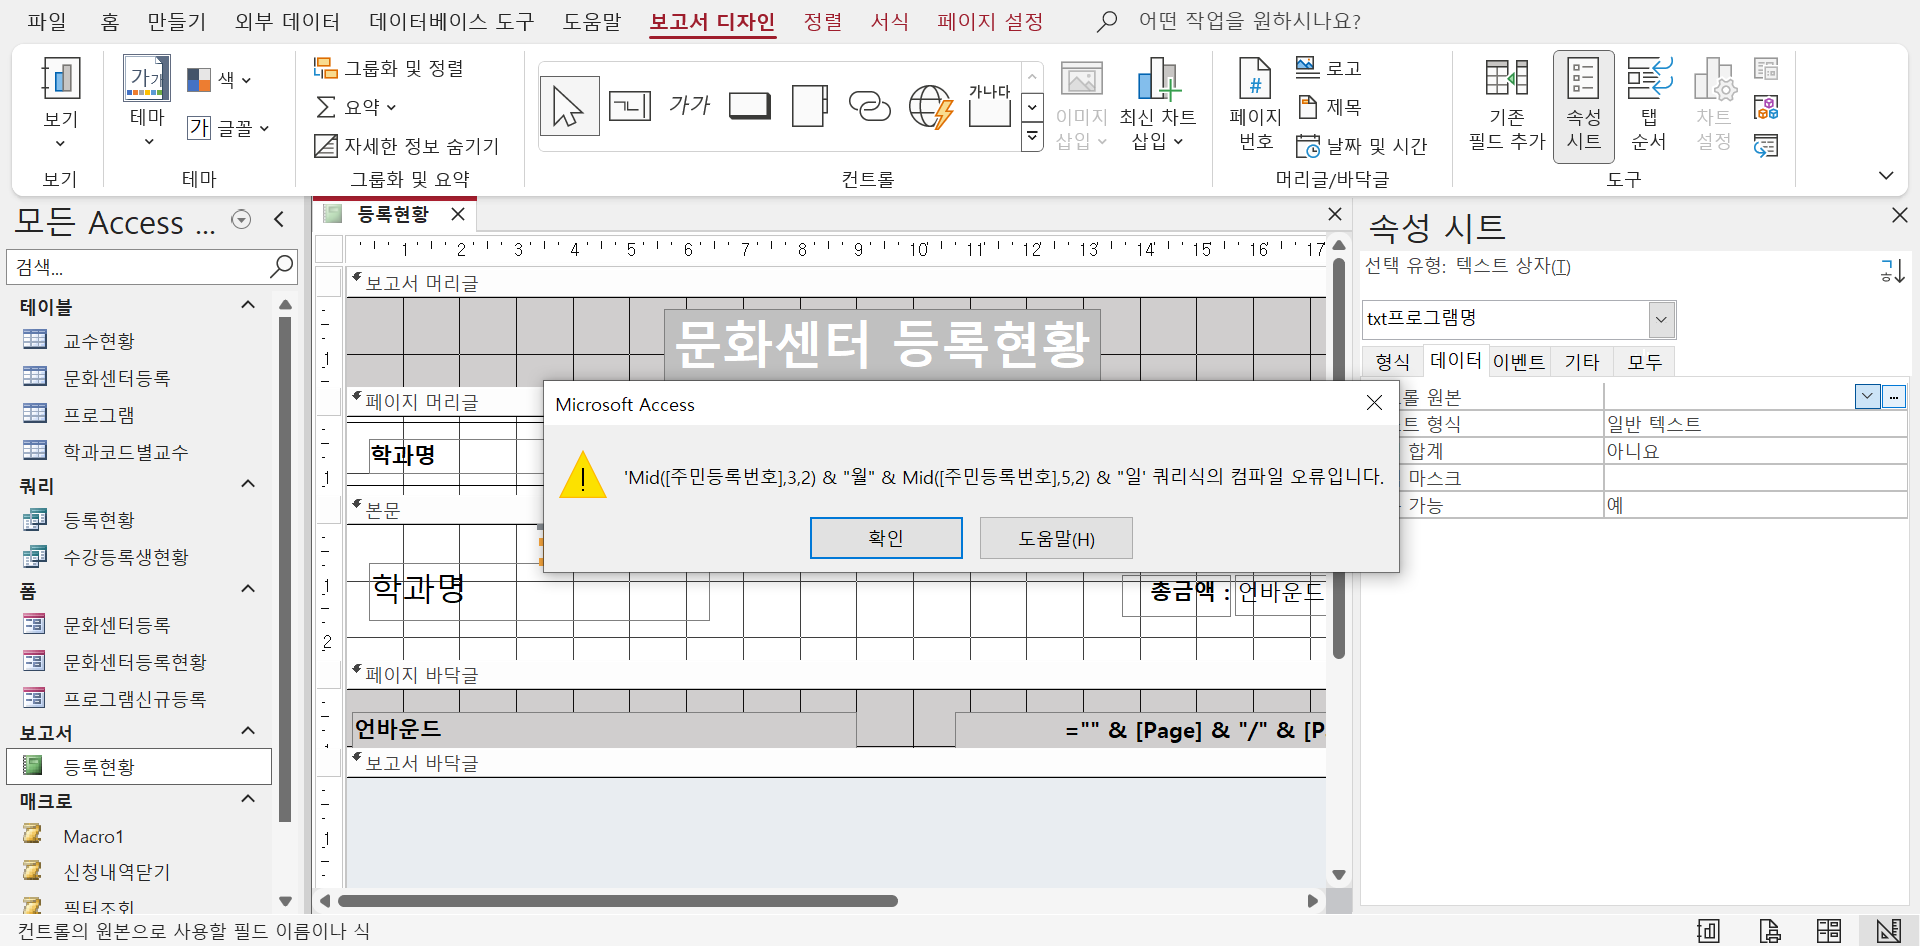
Task: Toggle 그룹화 및 정렬 pane
Action: pos(389,68)
